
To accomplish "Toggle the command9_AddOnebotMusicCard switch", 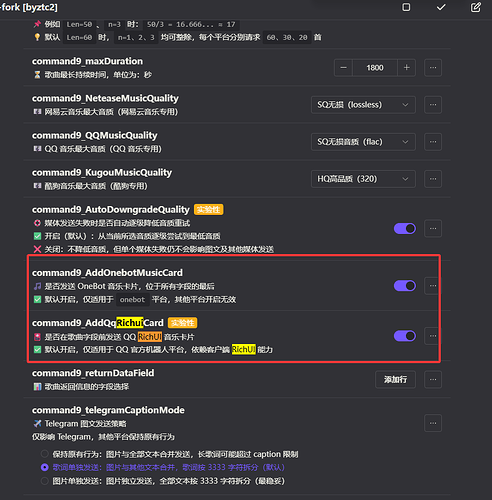I will click(x=405, y=286).
